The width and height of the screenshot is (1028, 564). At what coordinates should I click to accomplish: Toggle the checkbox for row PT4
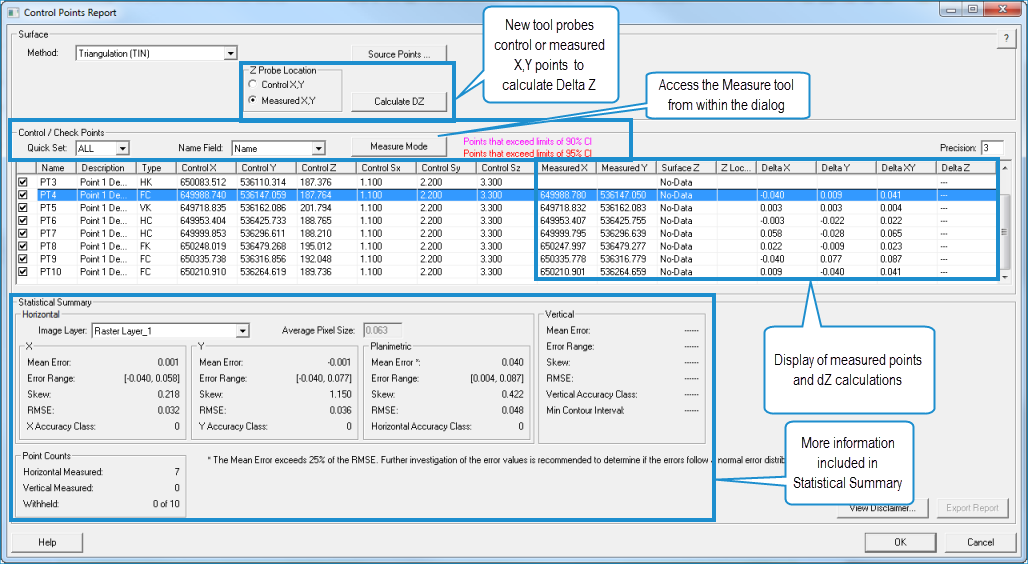(23, 195)
